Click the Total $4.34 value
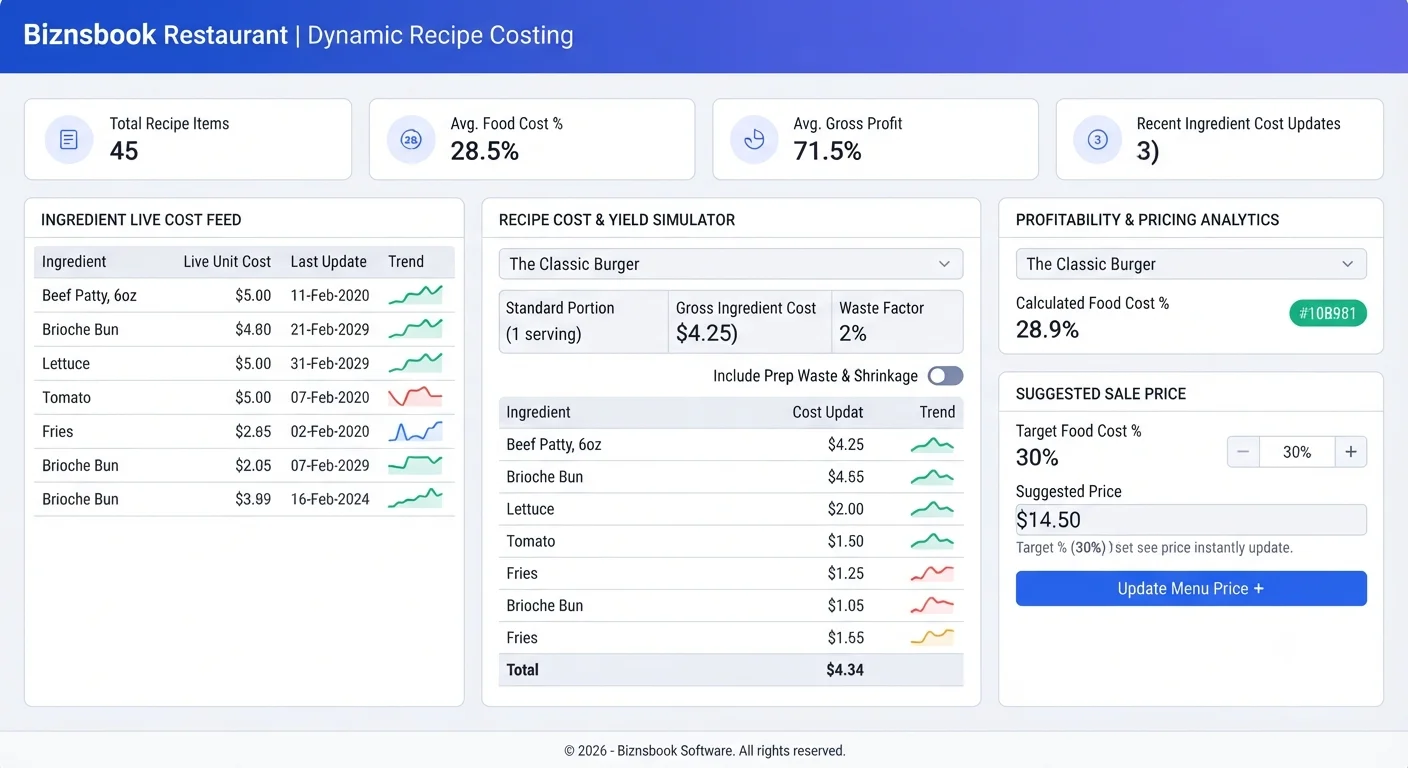 845,670
